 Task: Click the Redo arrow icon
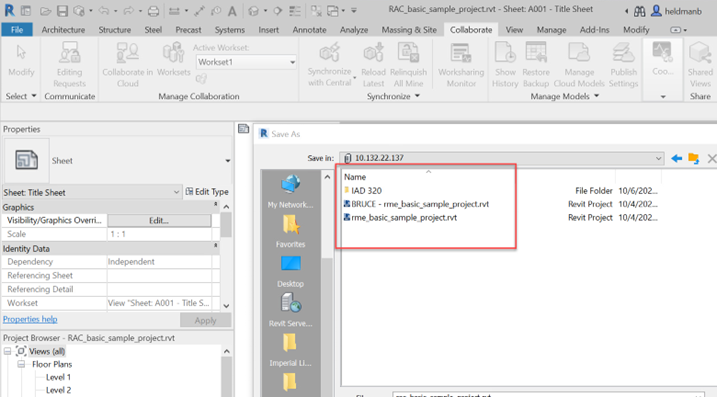click(129, 11)
